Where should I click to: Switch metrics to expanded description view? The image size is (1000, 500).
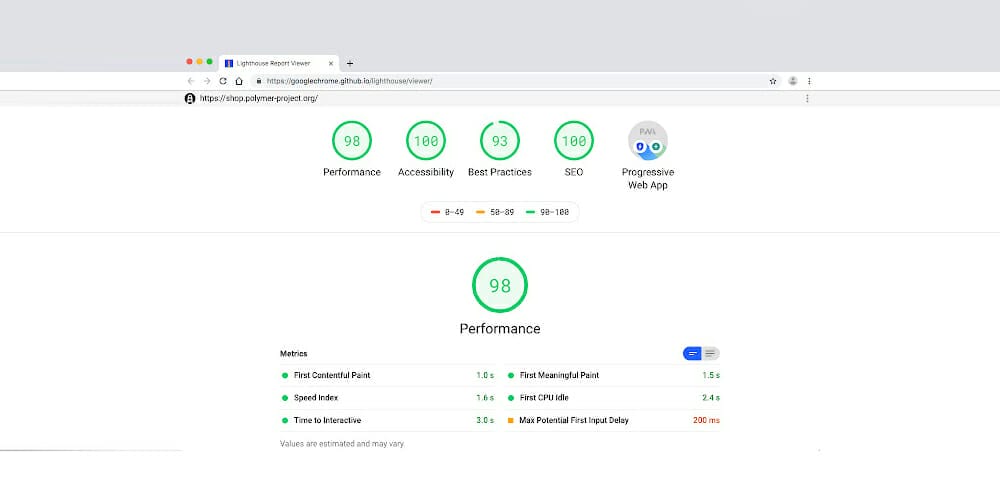coord(710,353)
